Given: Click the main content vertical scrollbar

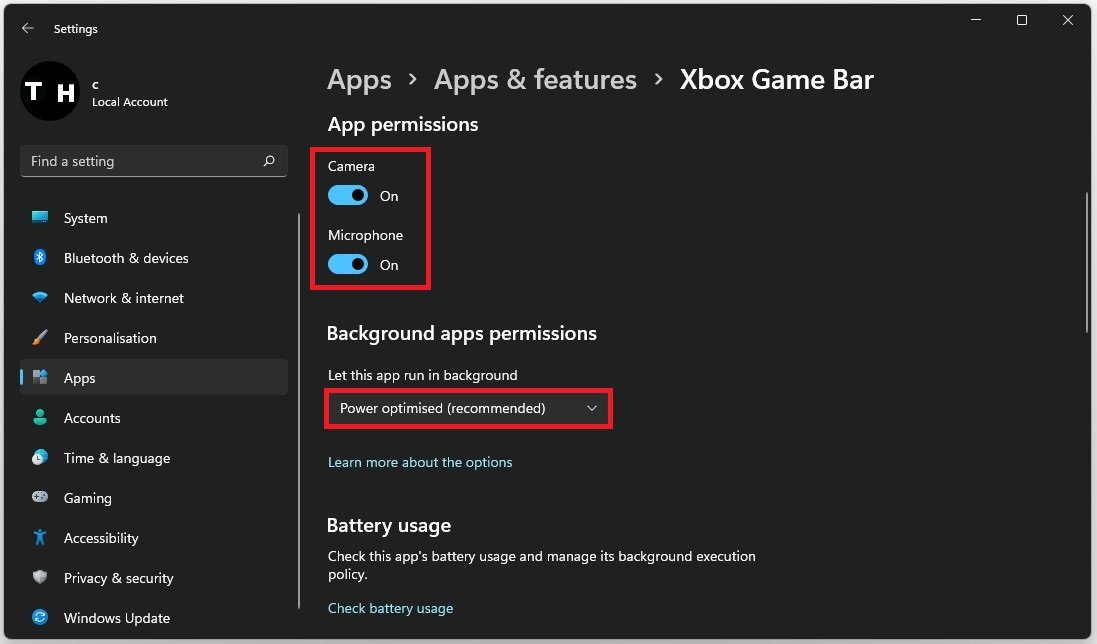Looking at the screenshot, I should (x=1088, y=262).
